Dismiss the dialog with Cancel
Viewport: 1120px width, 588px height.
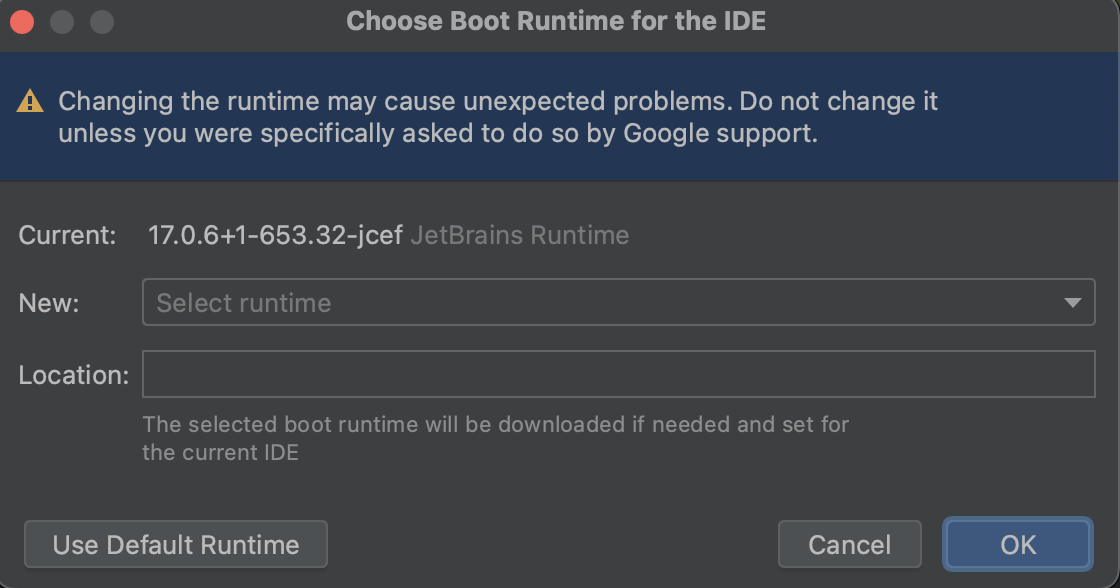pos(849,544)
